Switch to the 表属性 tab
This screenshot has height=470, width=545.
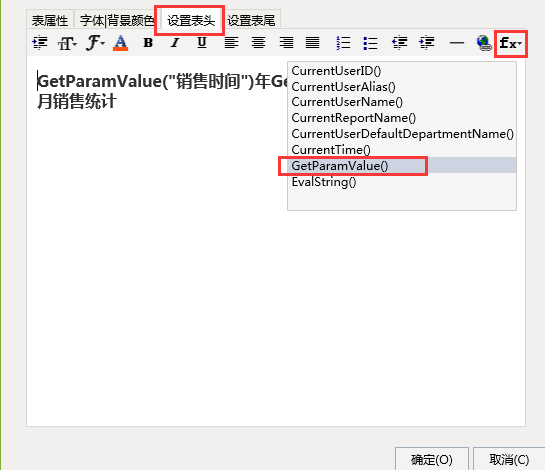(x=50, y=21)
